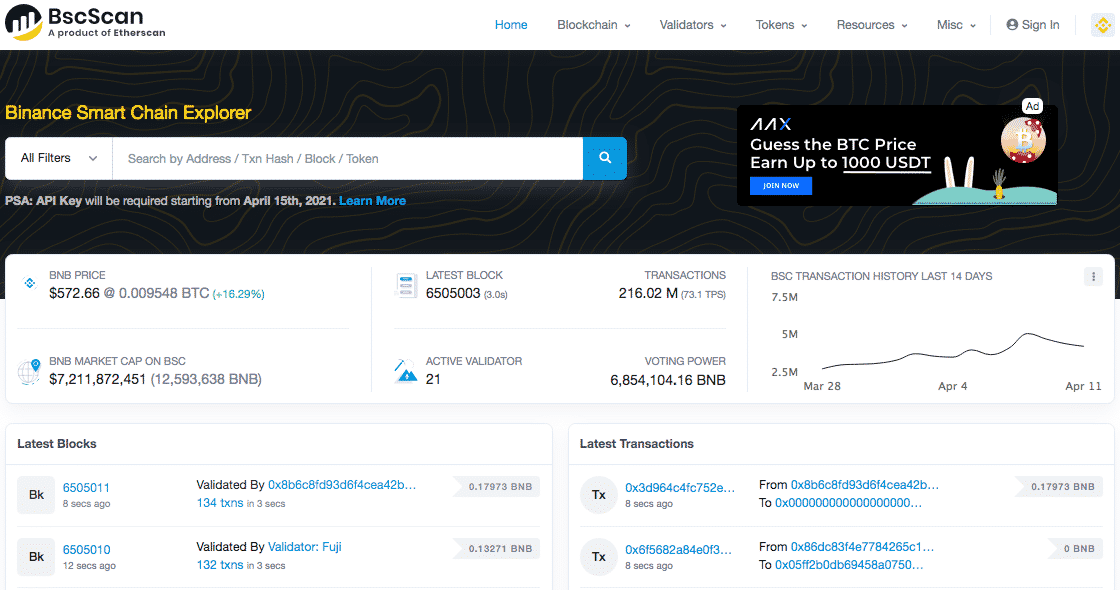Click the Sign In link
This screenshot has width=1120, height=590.
pos(1033,25)
